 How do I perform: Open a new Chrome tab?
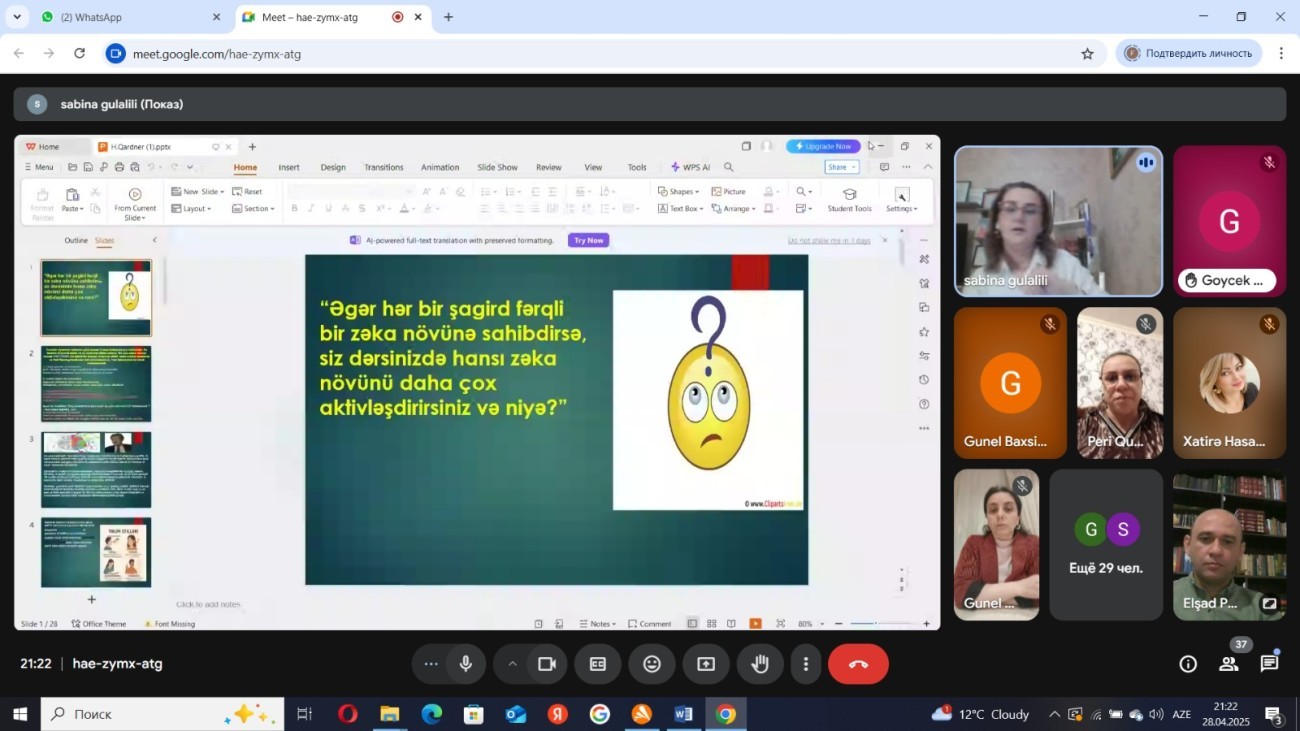pos(448,17)
